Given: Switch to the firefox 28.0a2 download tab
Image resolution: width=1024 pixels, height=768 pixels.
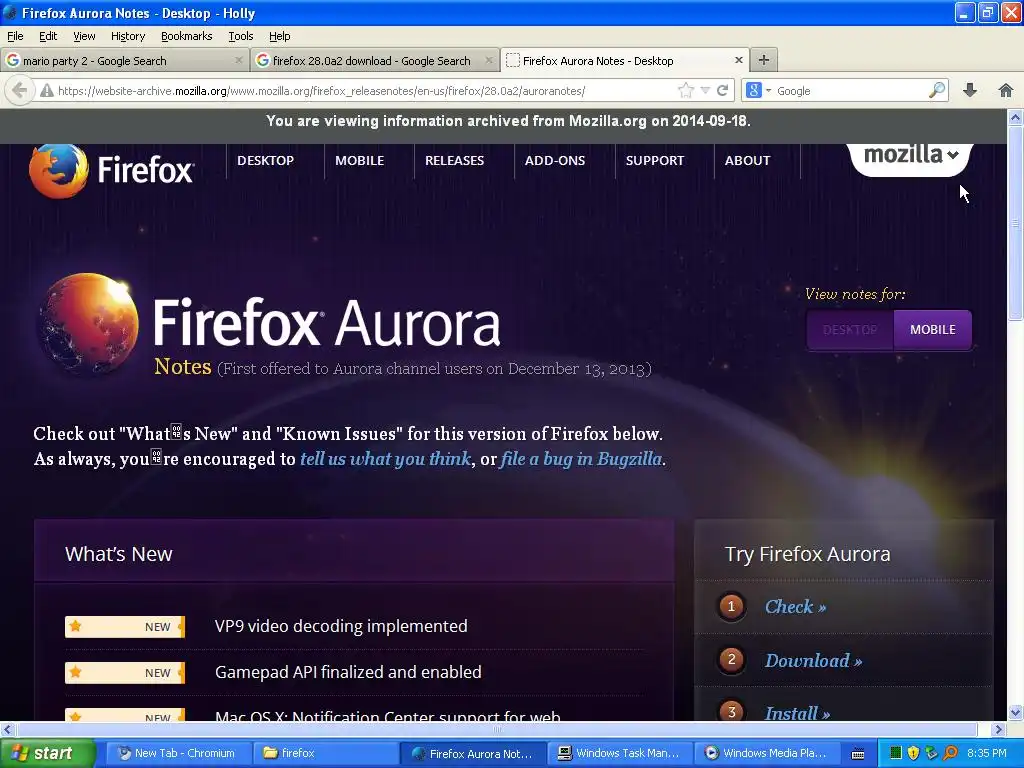Looking at the screenshot, I should 374,60.
